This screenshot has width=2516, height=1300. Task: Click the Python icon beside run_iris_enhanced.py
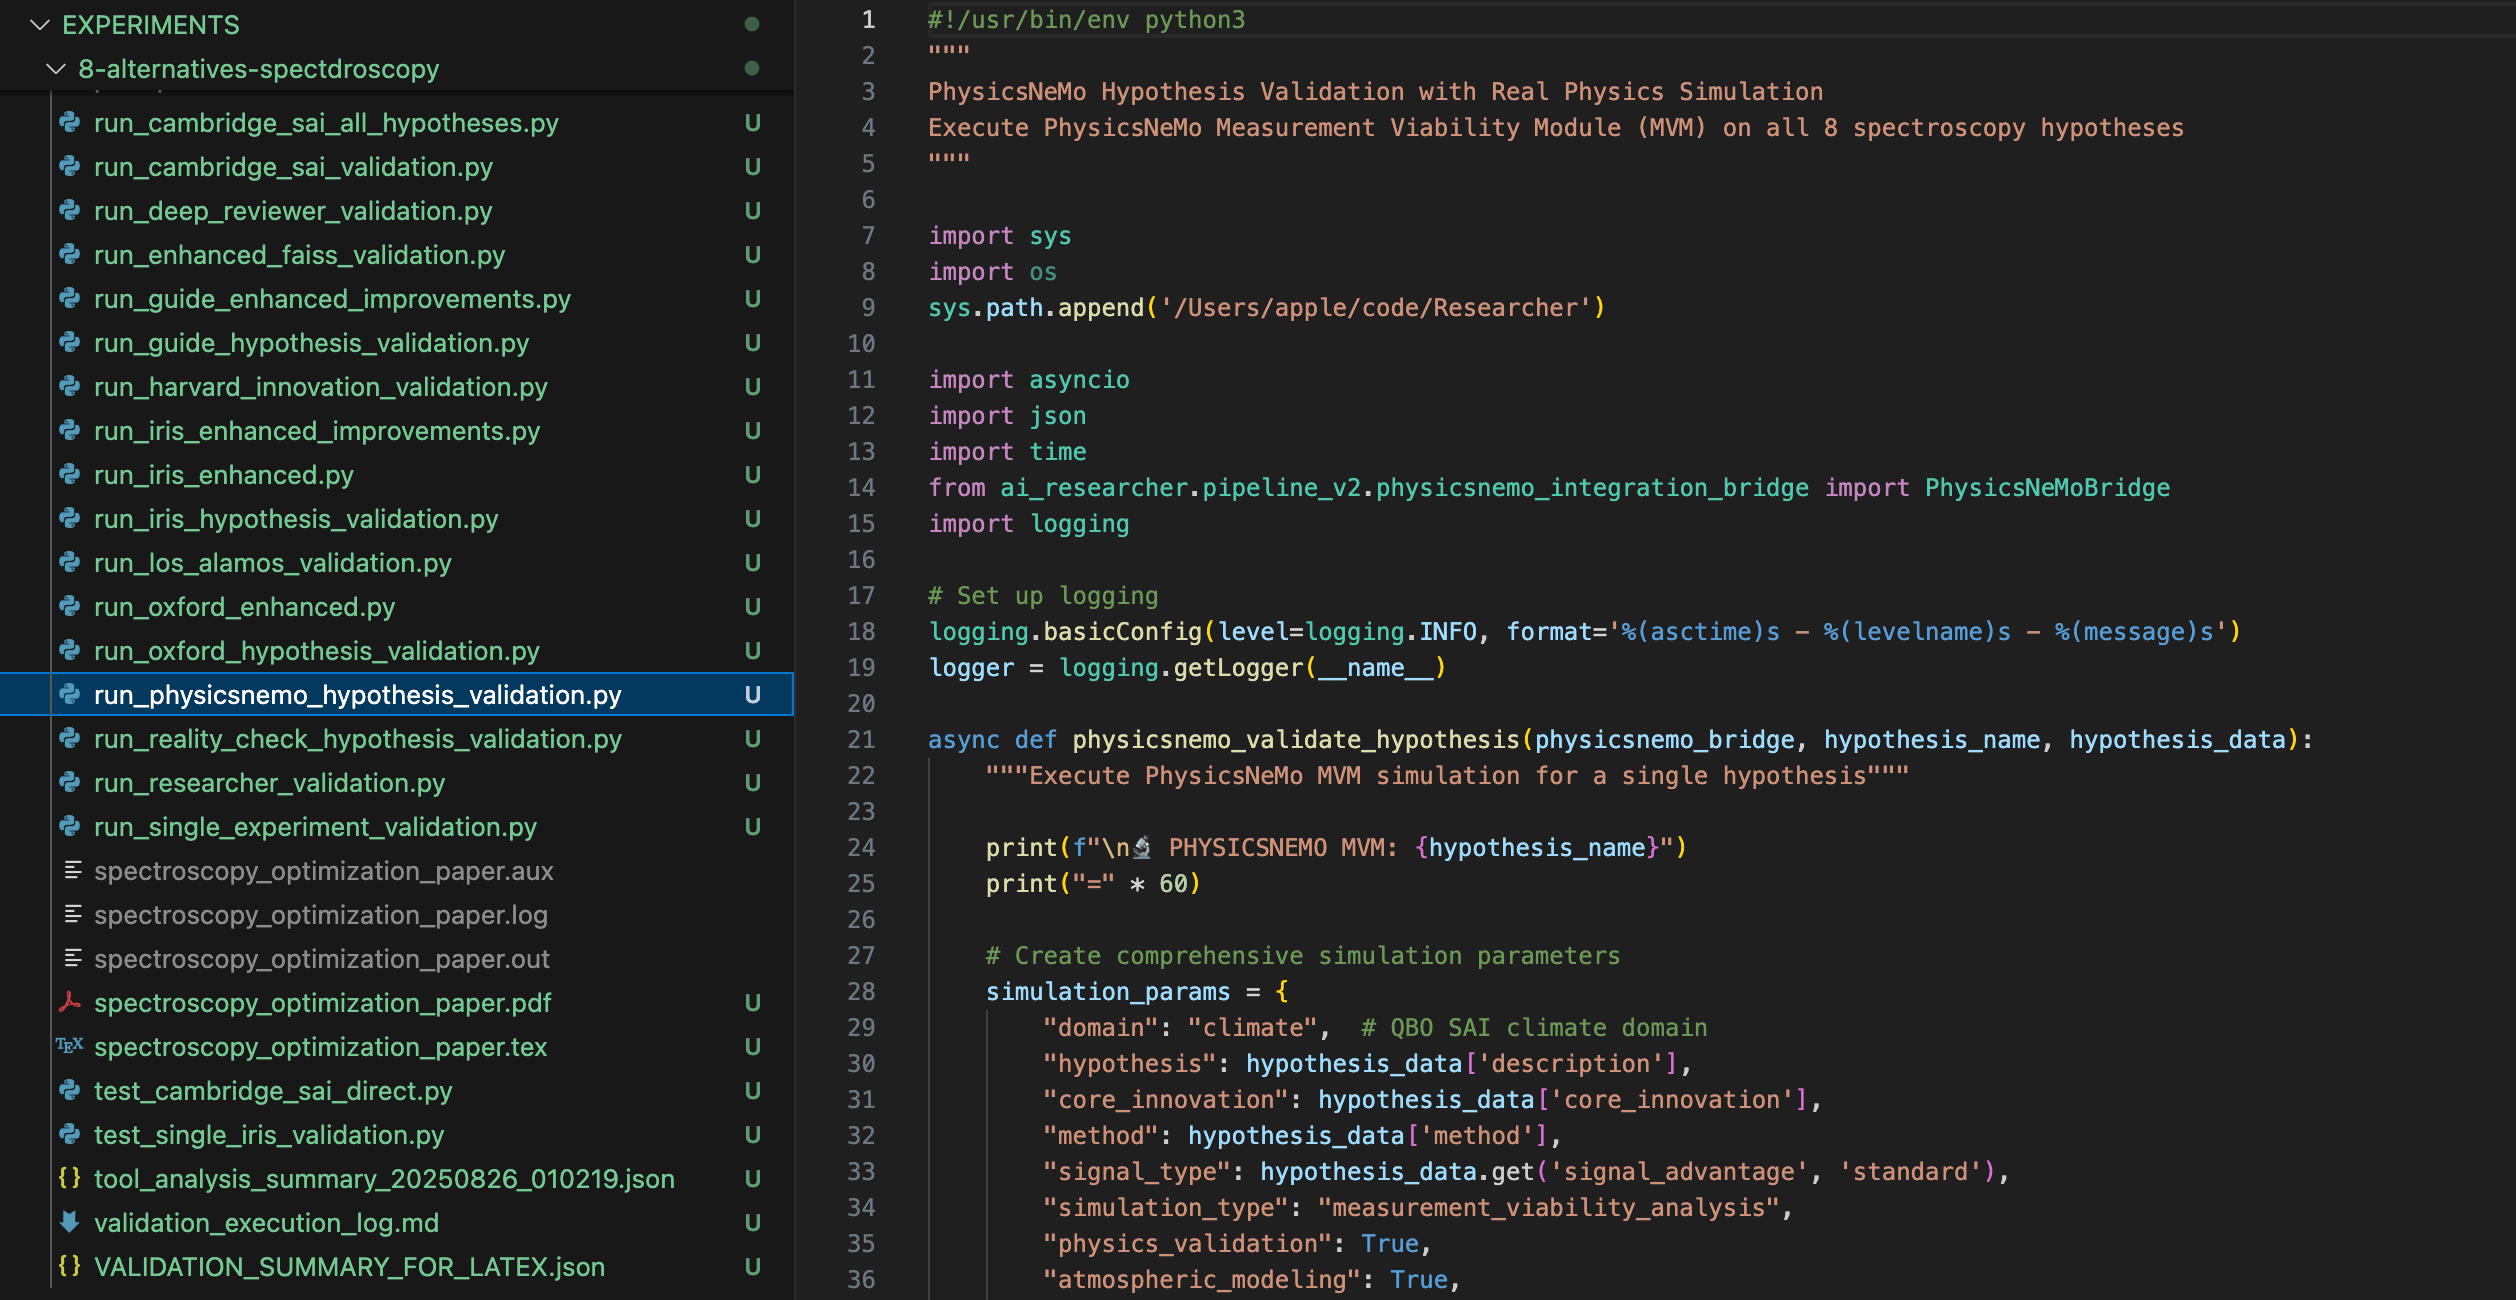point(69,474)
